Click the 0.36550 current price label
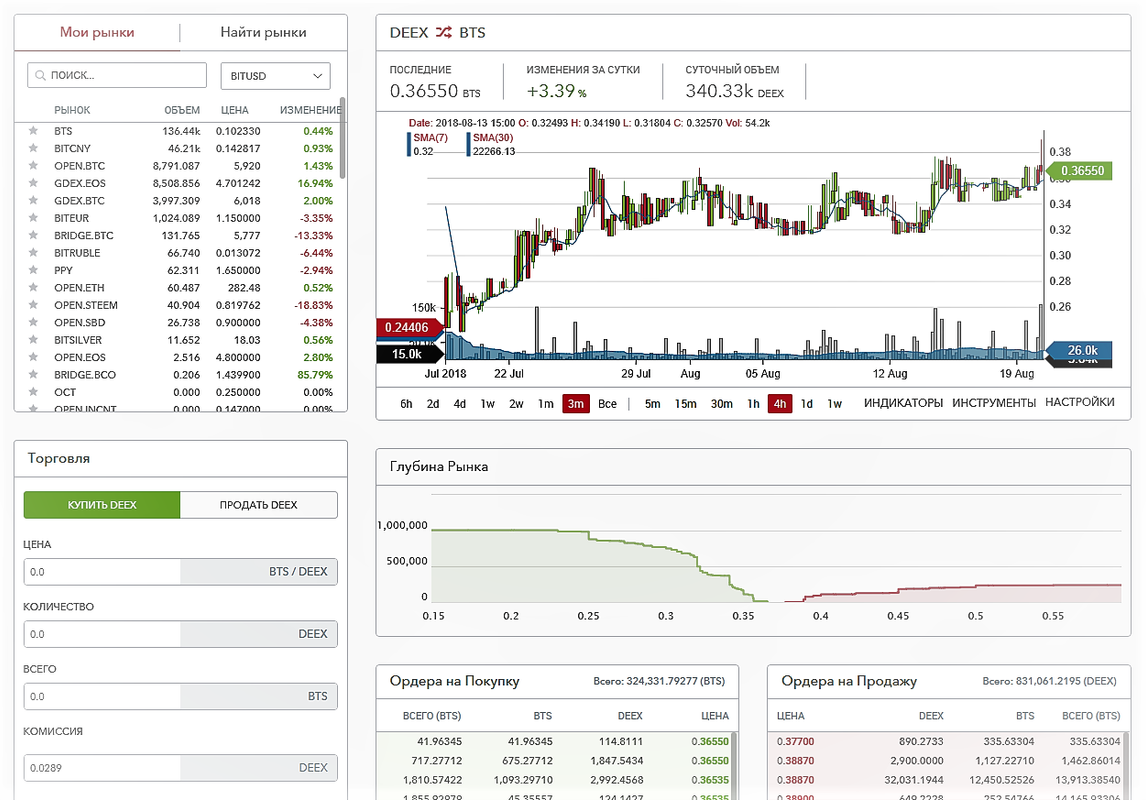 pos(1081,171)
